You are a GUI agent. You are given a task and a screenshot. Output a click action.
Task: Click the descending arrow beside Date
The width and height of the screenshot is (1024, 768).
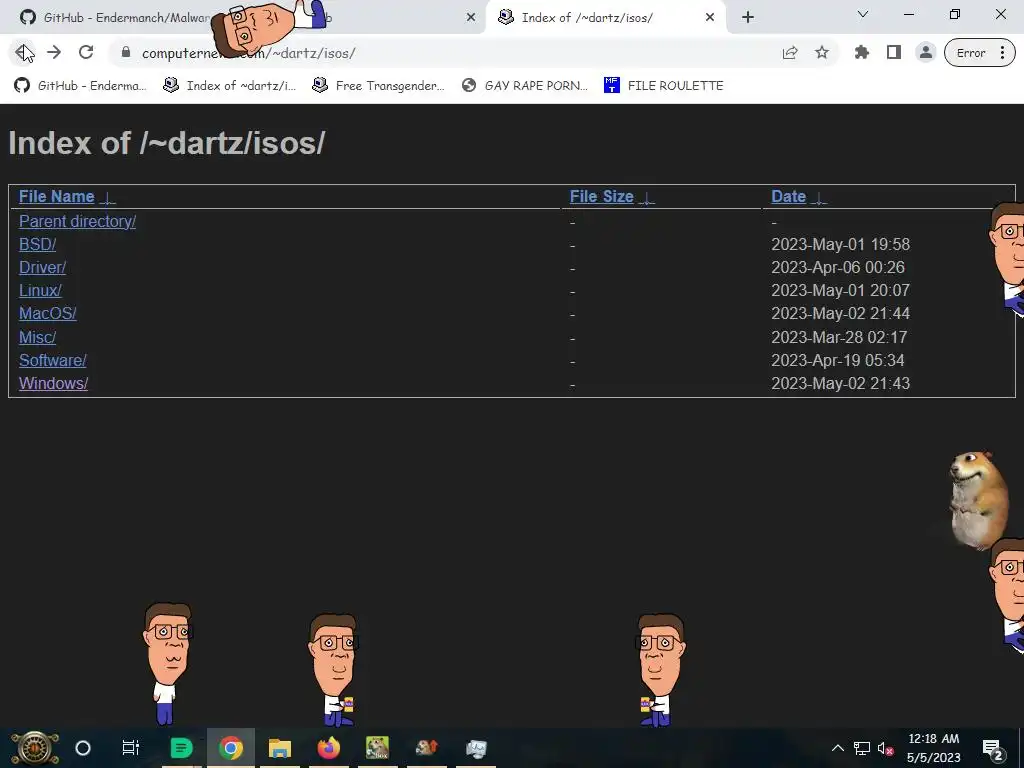pos(818,198)
